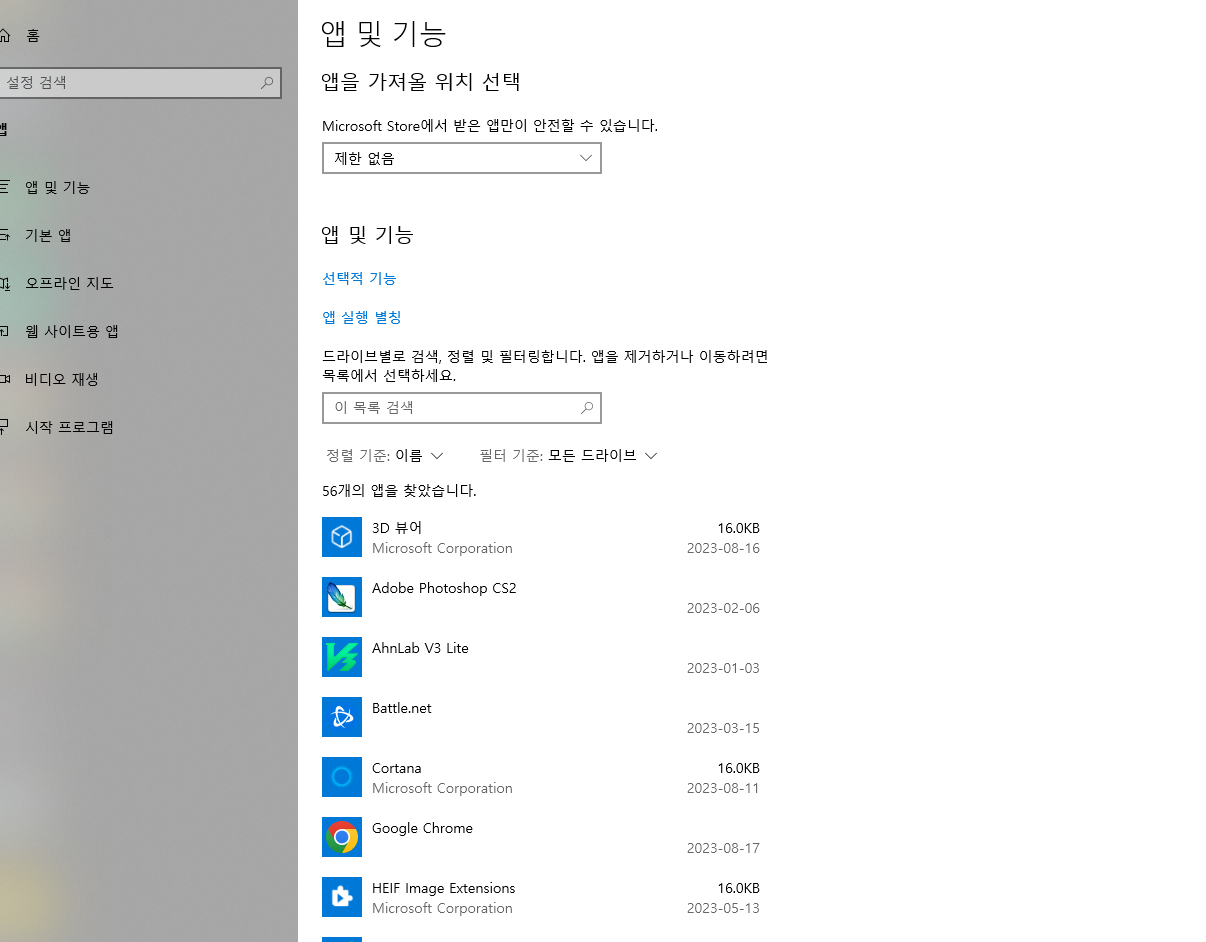
Task: Click the Adobe Photoshop CS2 feather icon
Action: (x=342, y=597)
